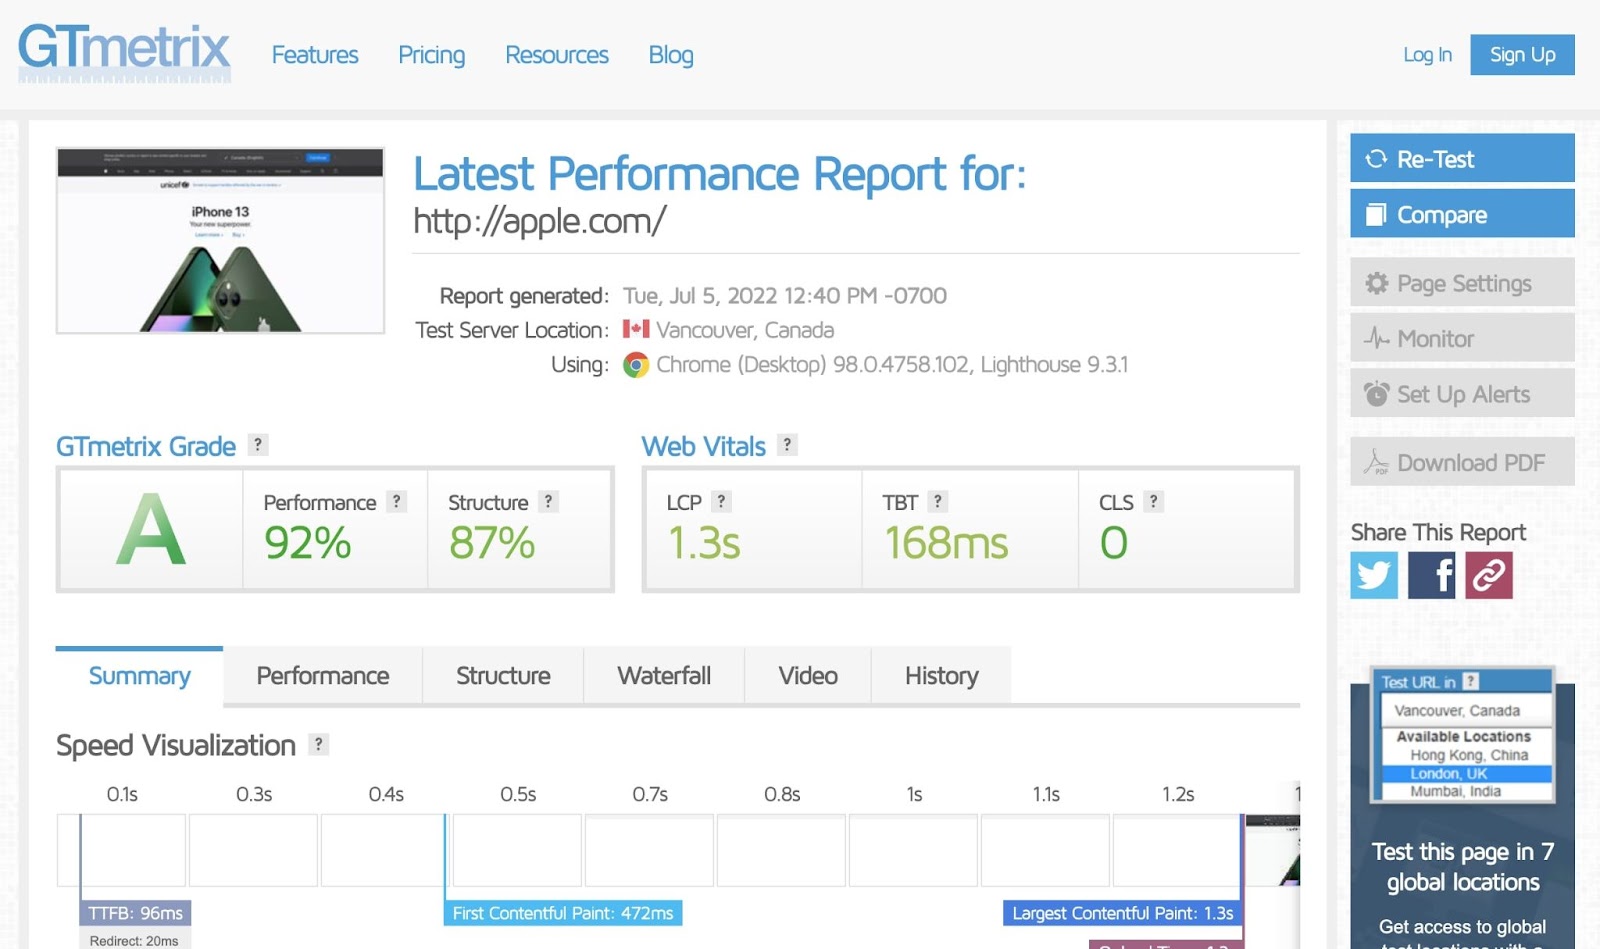
Task: Click the Log In link
Action: click(x=1427, y=55)
